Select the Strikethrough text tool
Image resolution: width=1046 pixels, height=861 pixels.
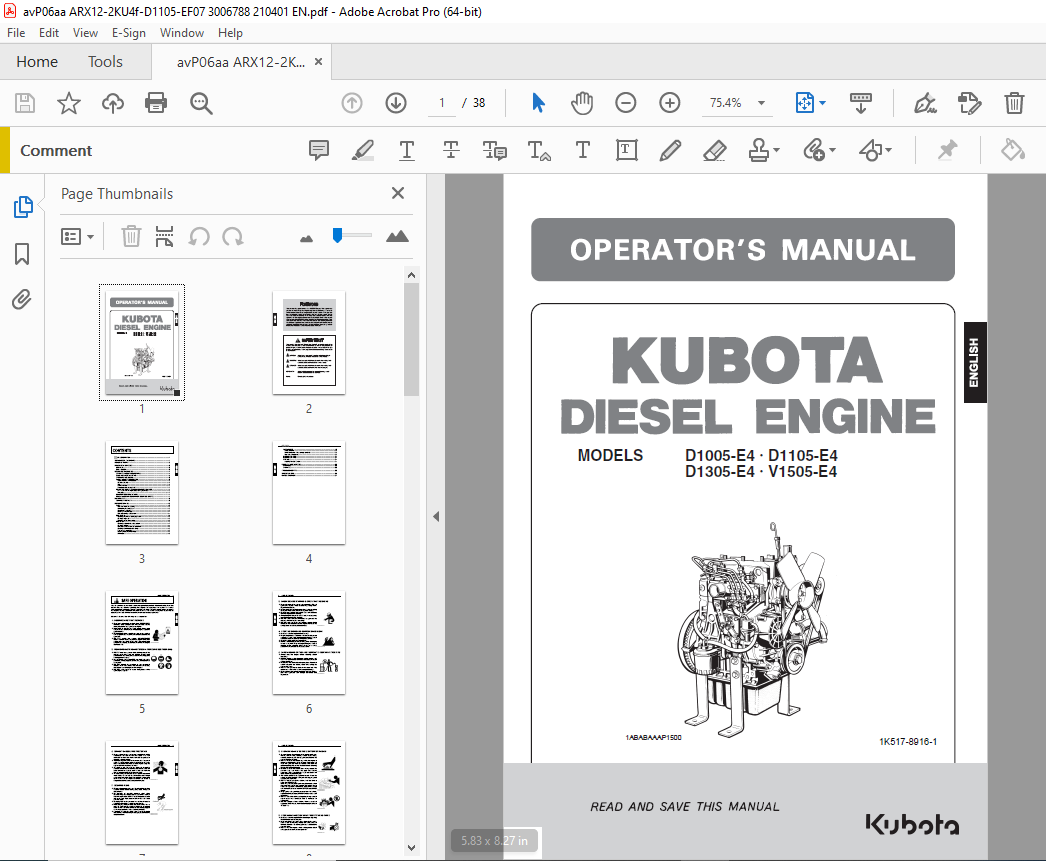451,150
